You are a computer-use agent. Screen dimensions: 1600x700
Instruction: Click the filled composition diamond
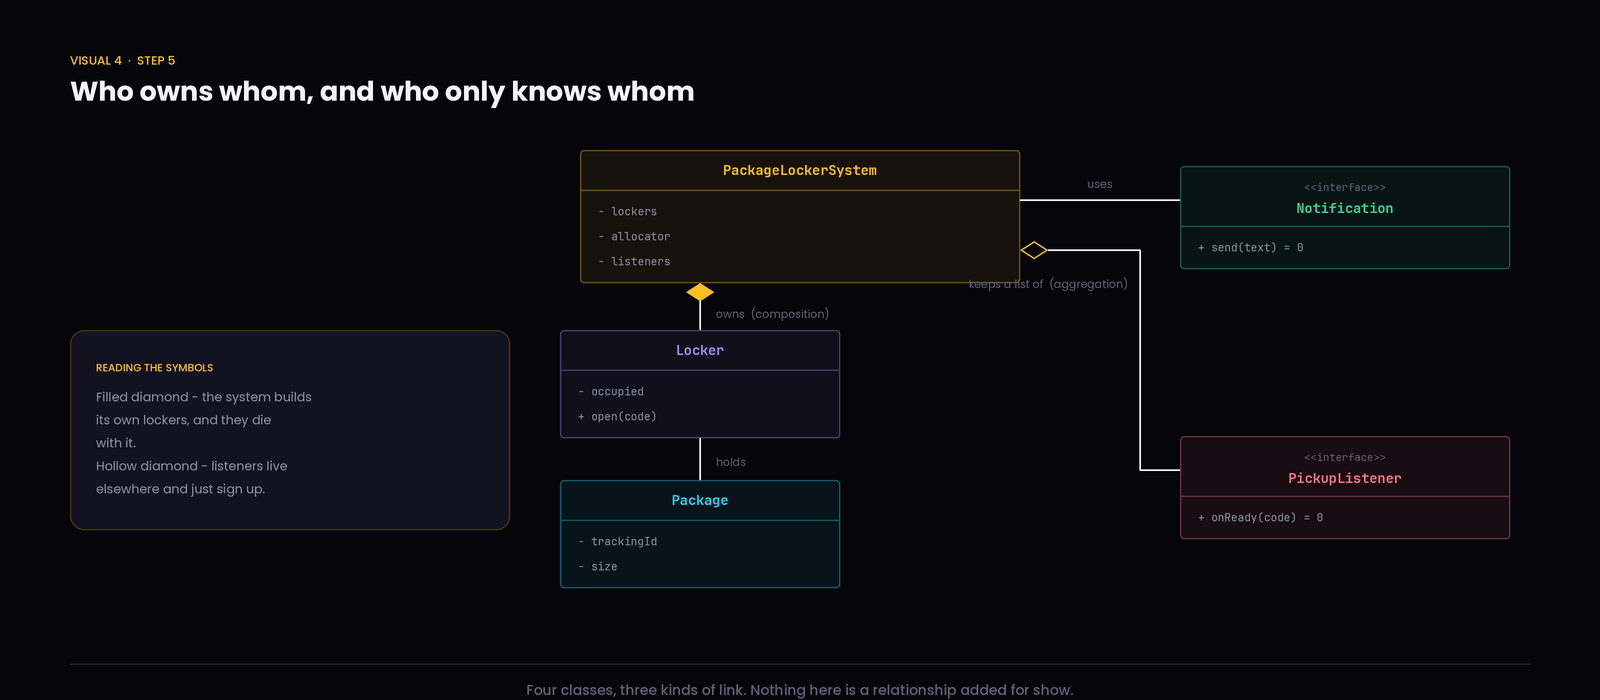(700, 292)
